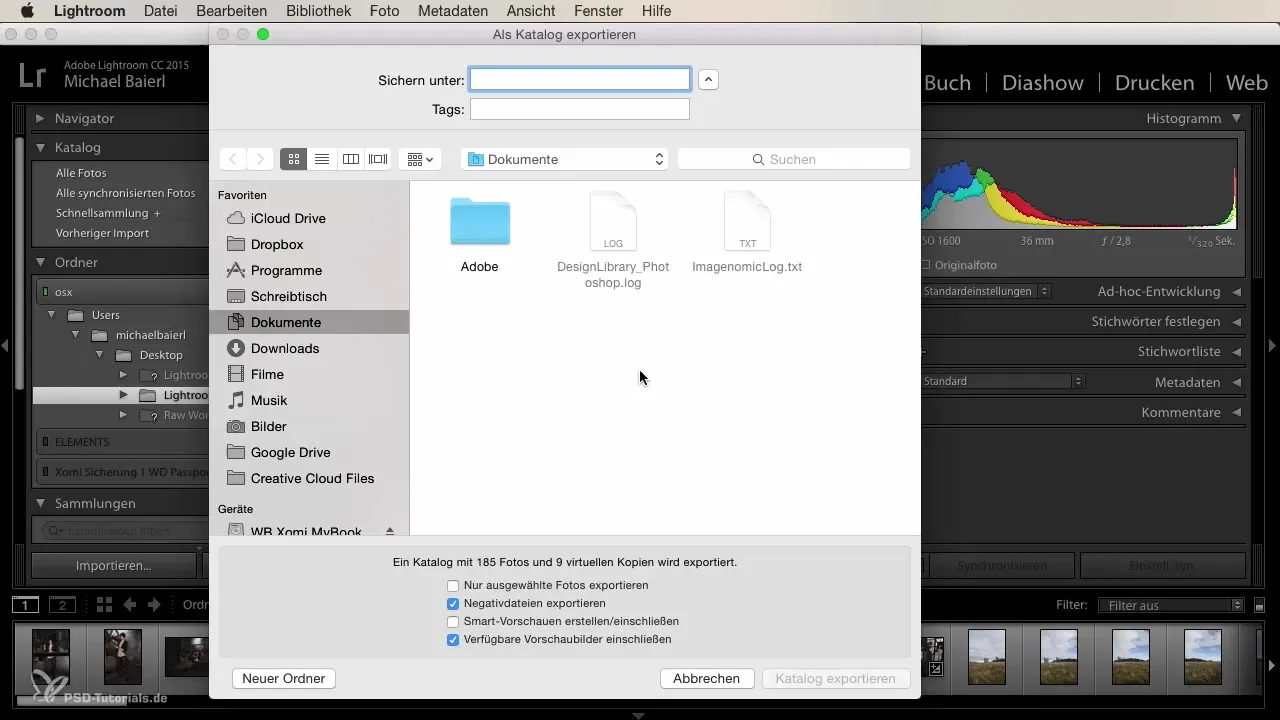The height and width of the screenshot is (720, 1280).
Task: Open Metadaten menu in menu bar
Action: pyautogui.click(x=454, y=11)
